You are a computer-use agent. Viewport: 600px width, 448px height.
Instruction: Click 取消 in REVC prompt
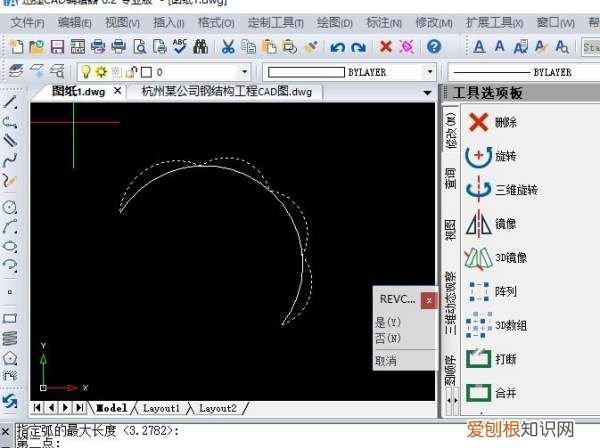click(x=386, y=361)
